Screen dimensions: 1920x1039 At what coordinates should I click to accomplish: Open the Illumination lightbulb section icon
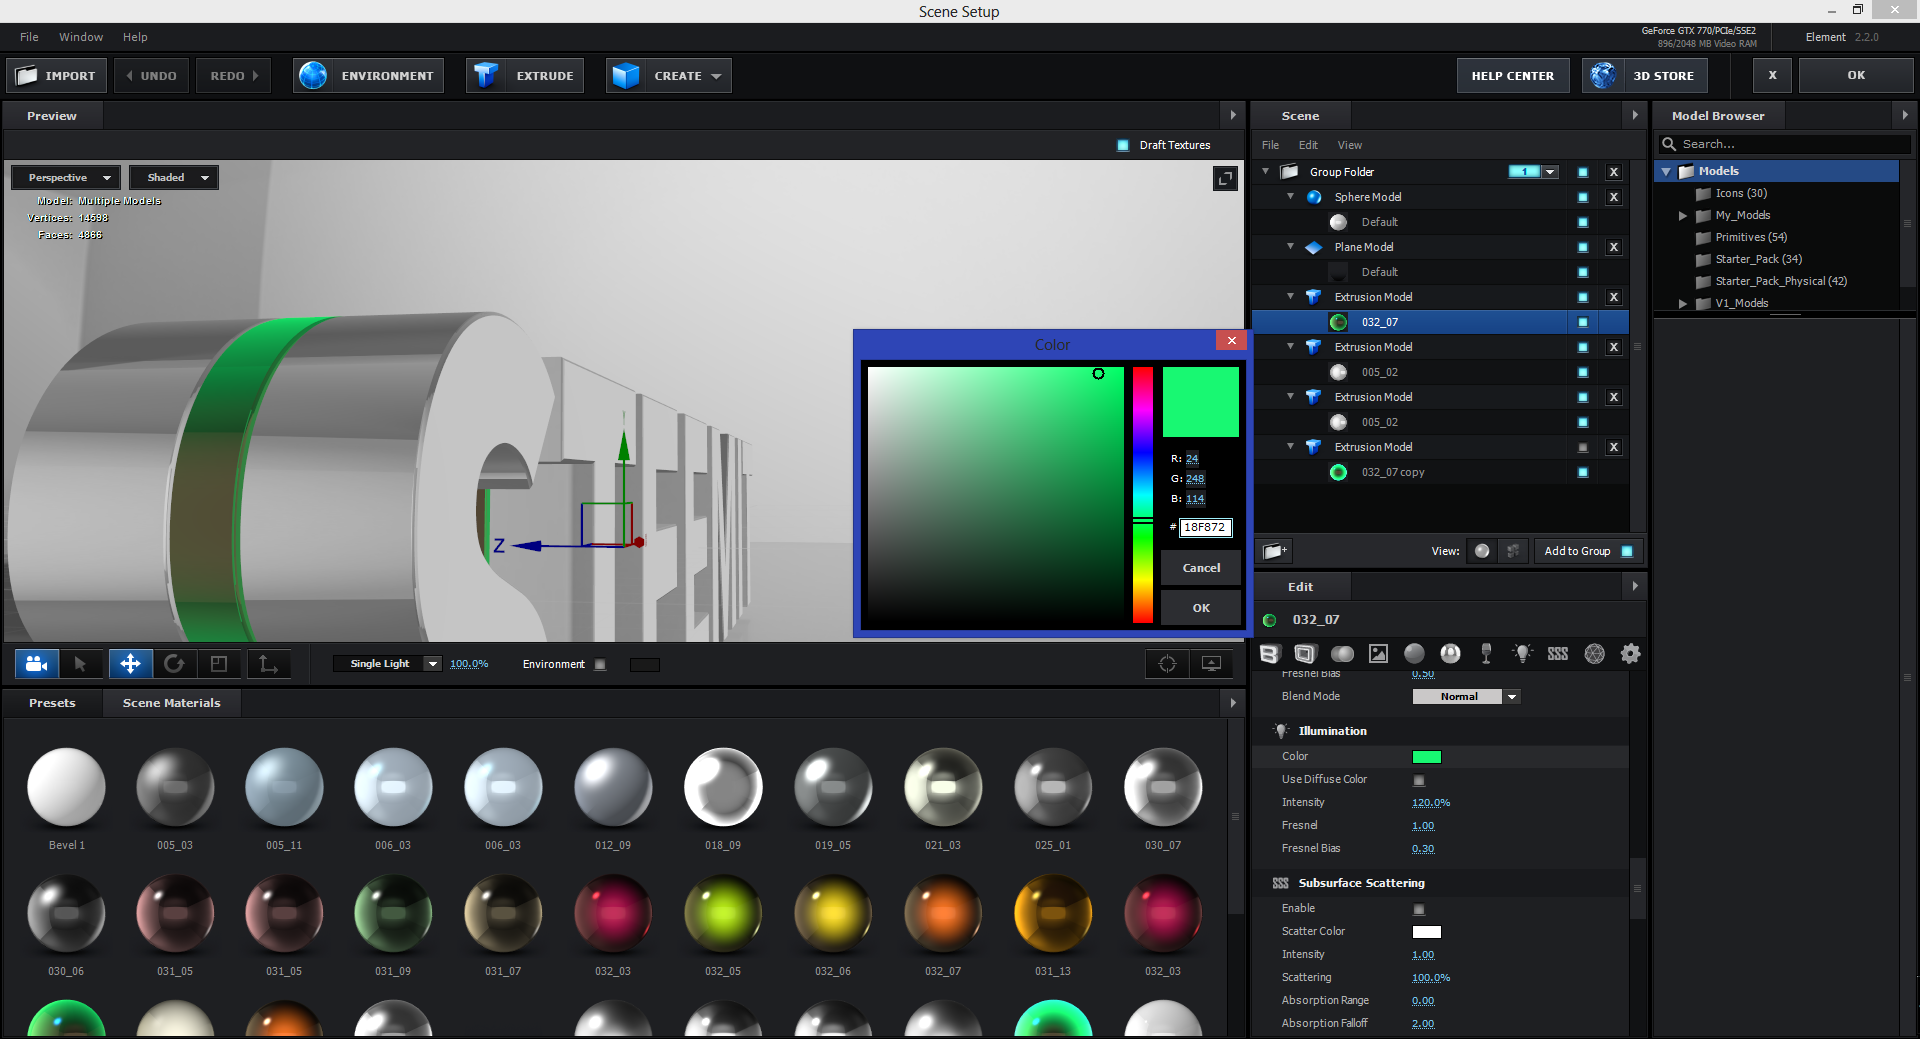coord(1522,654)
